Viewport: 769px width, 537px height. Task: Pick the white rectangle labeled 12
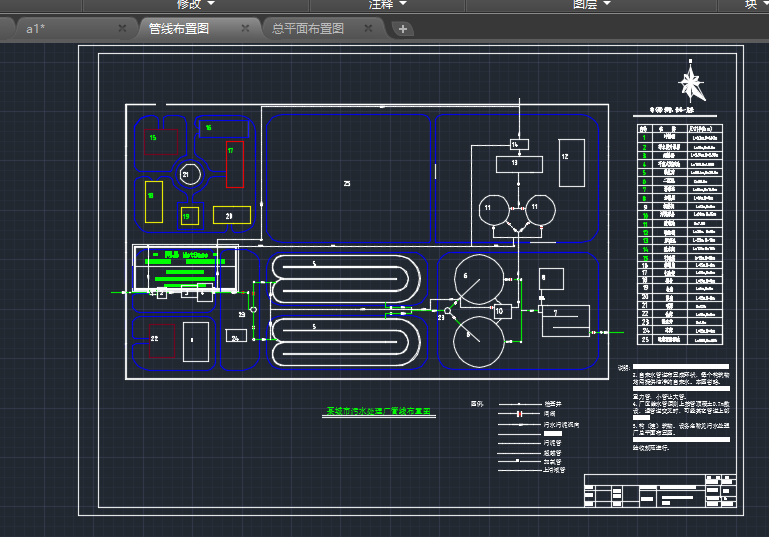tap(571, 163)
